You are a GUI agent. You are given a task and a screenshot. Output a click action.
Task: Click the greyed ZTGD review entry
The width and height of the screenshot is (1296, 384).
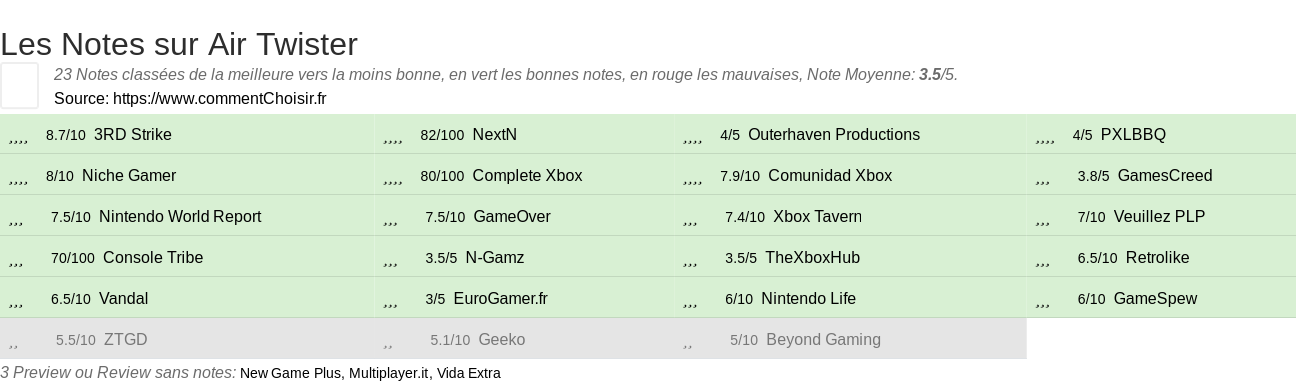[126, 340]
